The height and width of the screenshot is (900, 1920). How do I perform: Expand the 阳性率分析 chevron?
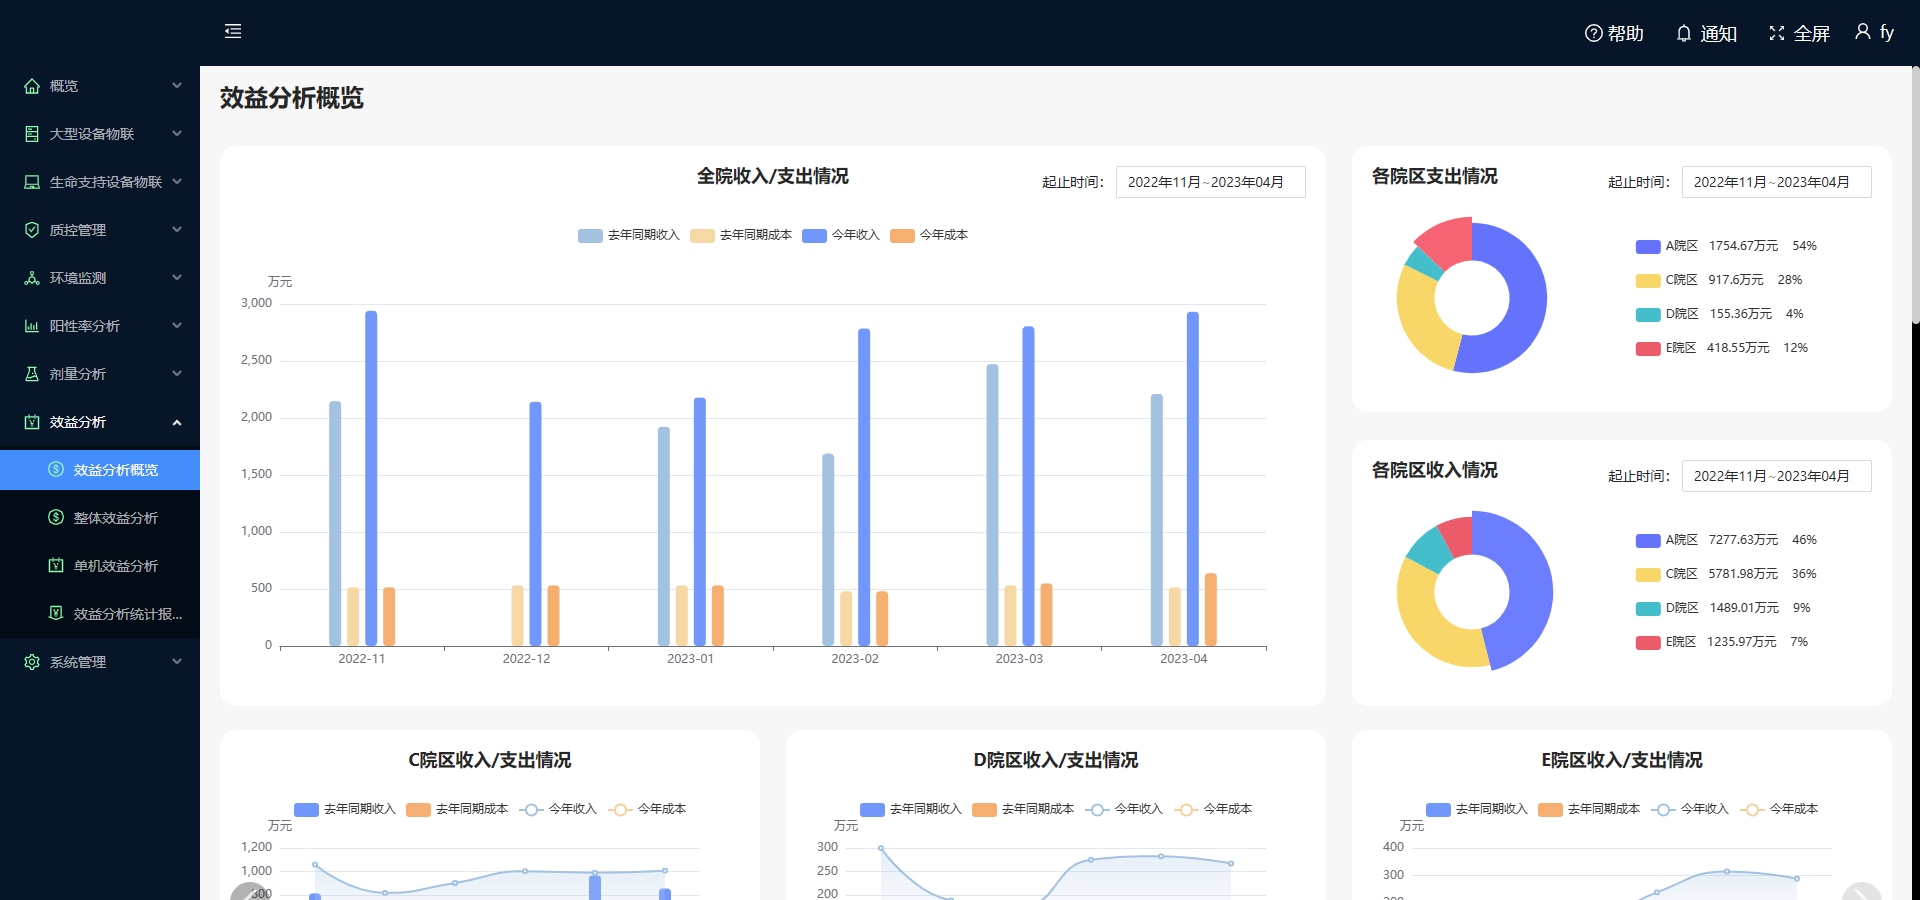(x=177, y=326)
